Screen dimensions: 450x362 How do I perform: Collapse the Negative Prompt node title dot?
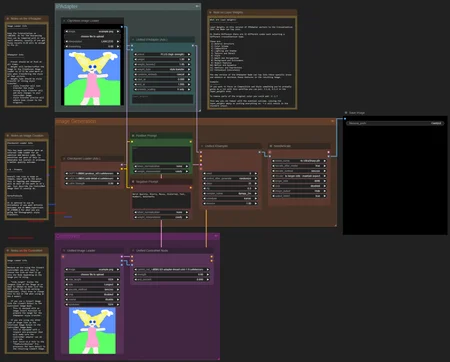(x=133, y=182)
